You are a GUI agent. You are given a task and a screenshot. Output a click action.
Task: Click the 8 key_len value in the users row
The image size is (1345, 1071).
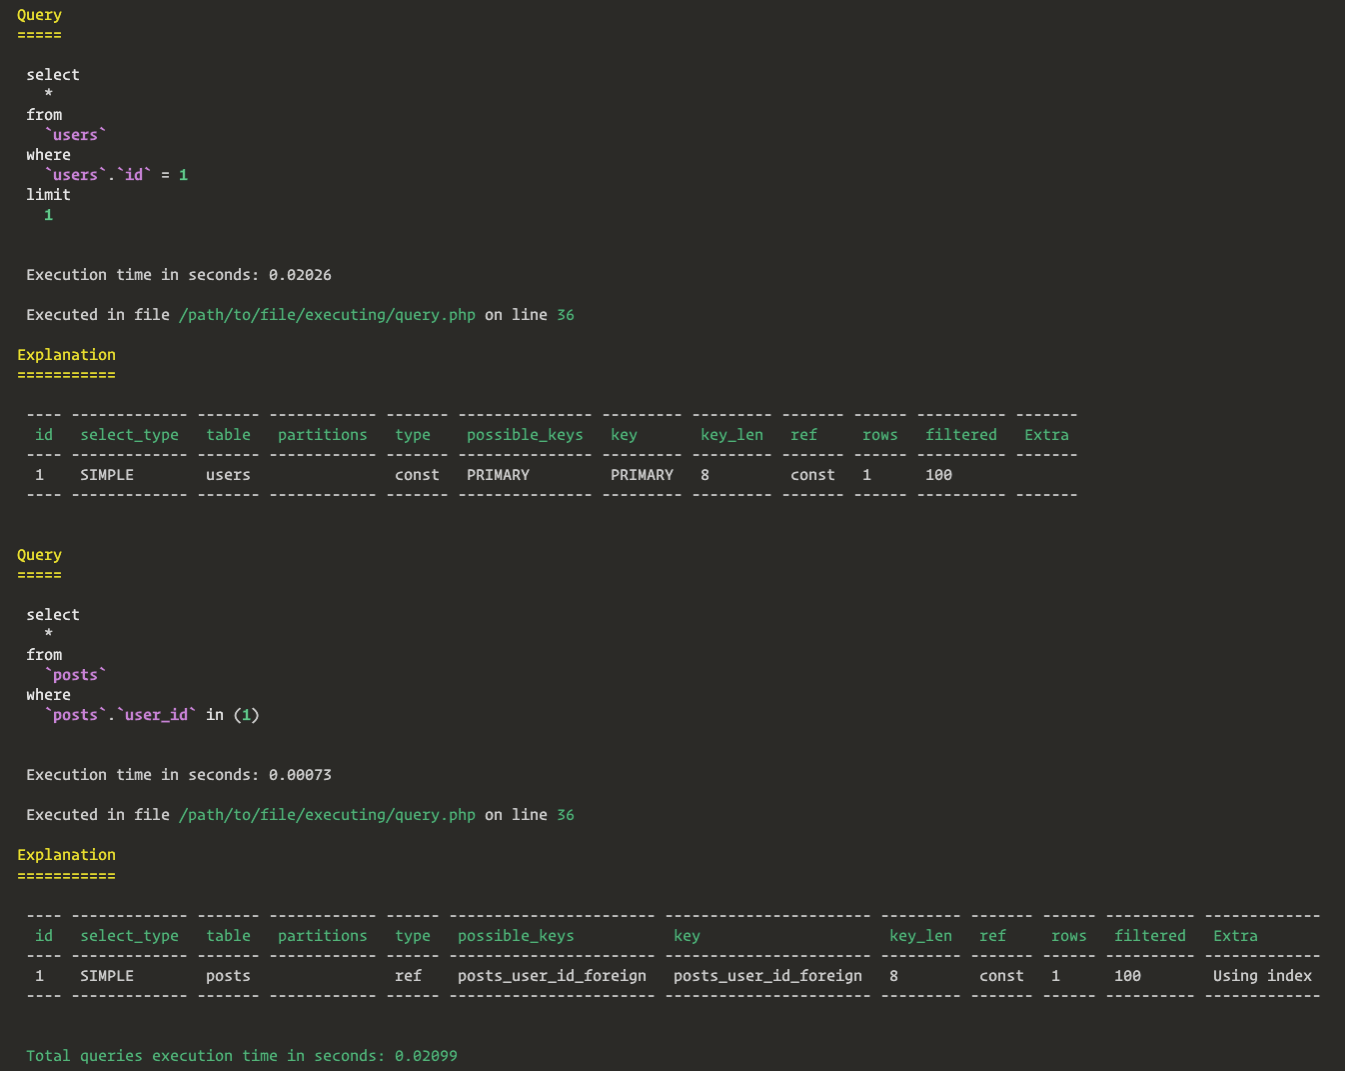click(x=705, y=475)
